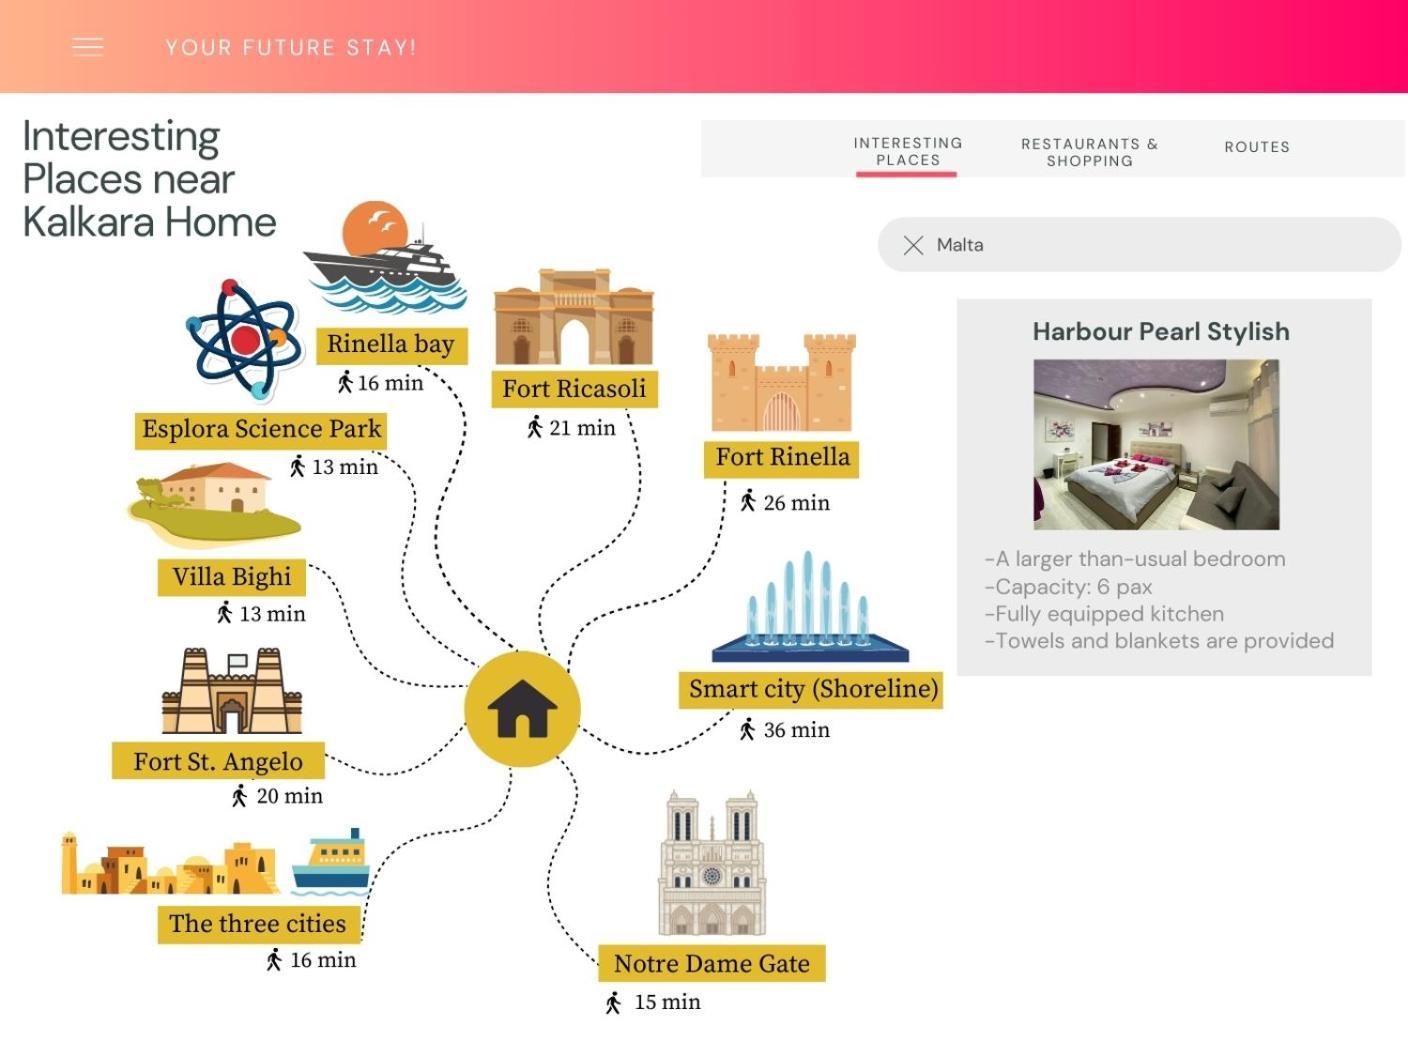Click the '21 min' walking time
The image size is (1408, 1056).
[x=583, y=428]
